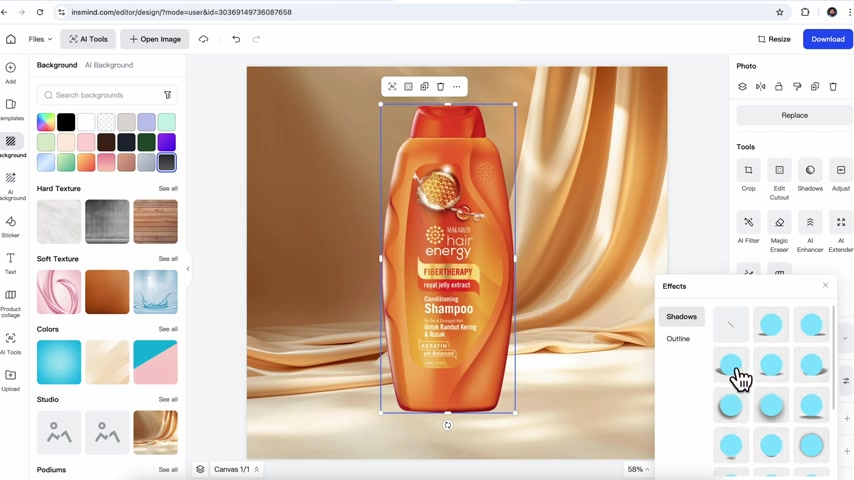The image size is (854, 480).
Task: Click the Replace button
Action: (x=794, y=116)
